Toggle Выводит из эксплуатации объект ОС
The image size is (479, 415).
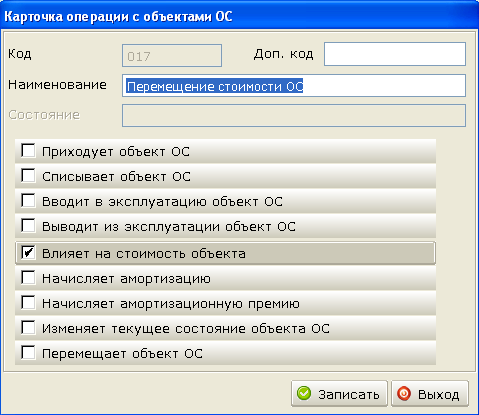click(x=28, y=226)
